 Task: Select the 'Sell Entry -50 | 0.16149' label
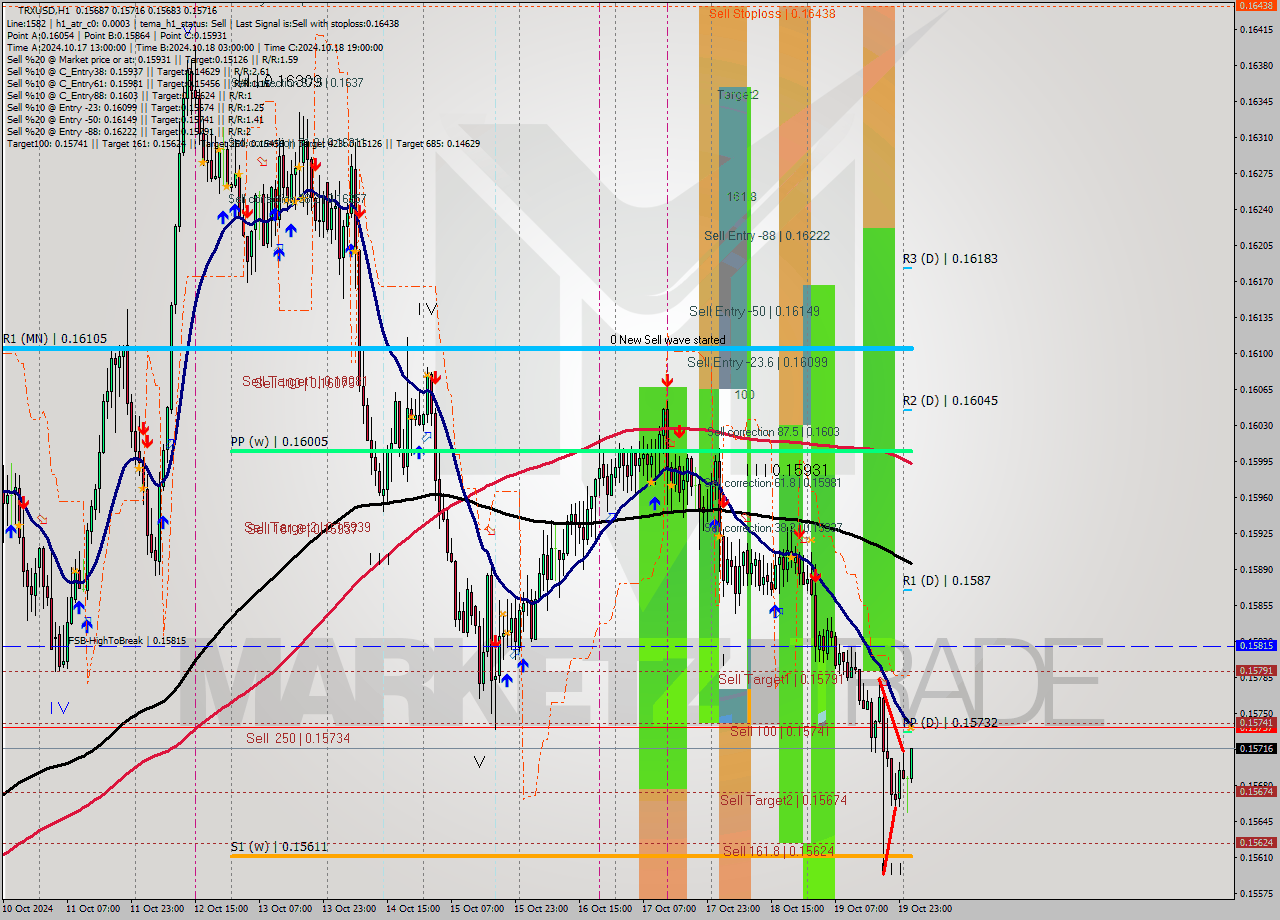[x=755, y=312]
